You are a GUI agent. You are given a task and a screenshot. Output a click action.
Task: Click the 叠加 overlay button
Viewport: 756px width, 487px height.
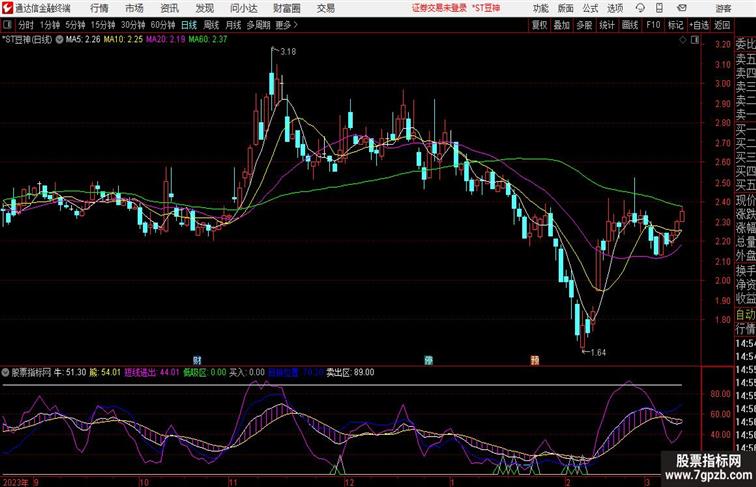pyautogui.click(x=561, y=25)
